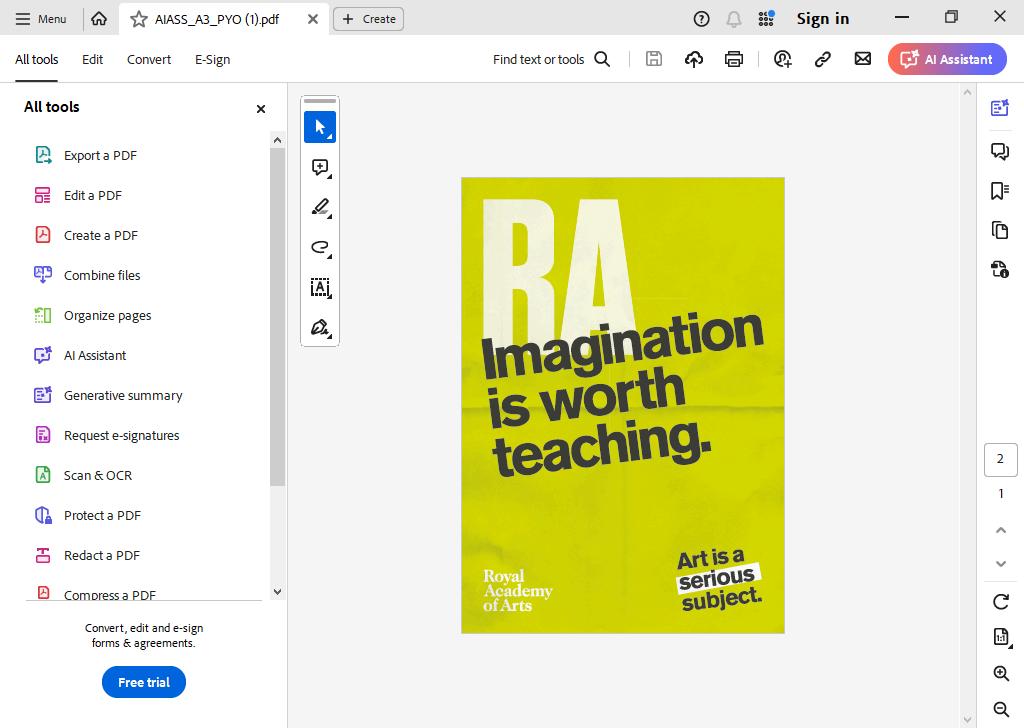Close the All tools panel
This screenshot has height=728, width=1024.
tap(261, 109)
